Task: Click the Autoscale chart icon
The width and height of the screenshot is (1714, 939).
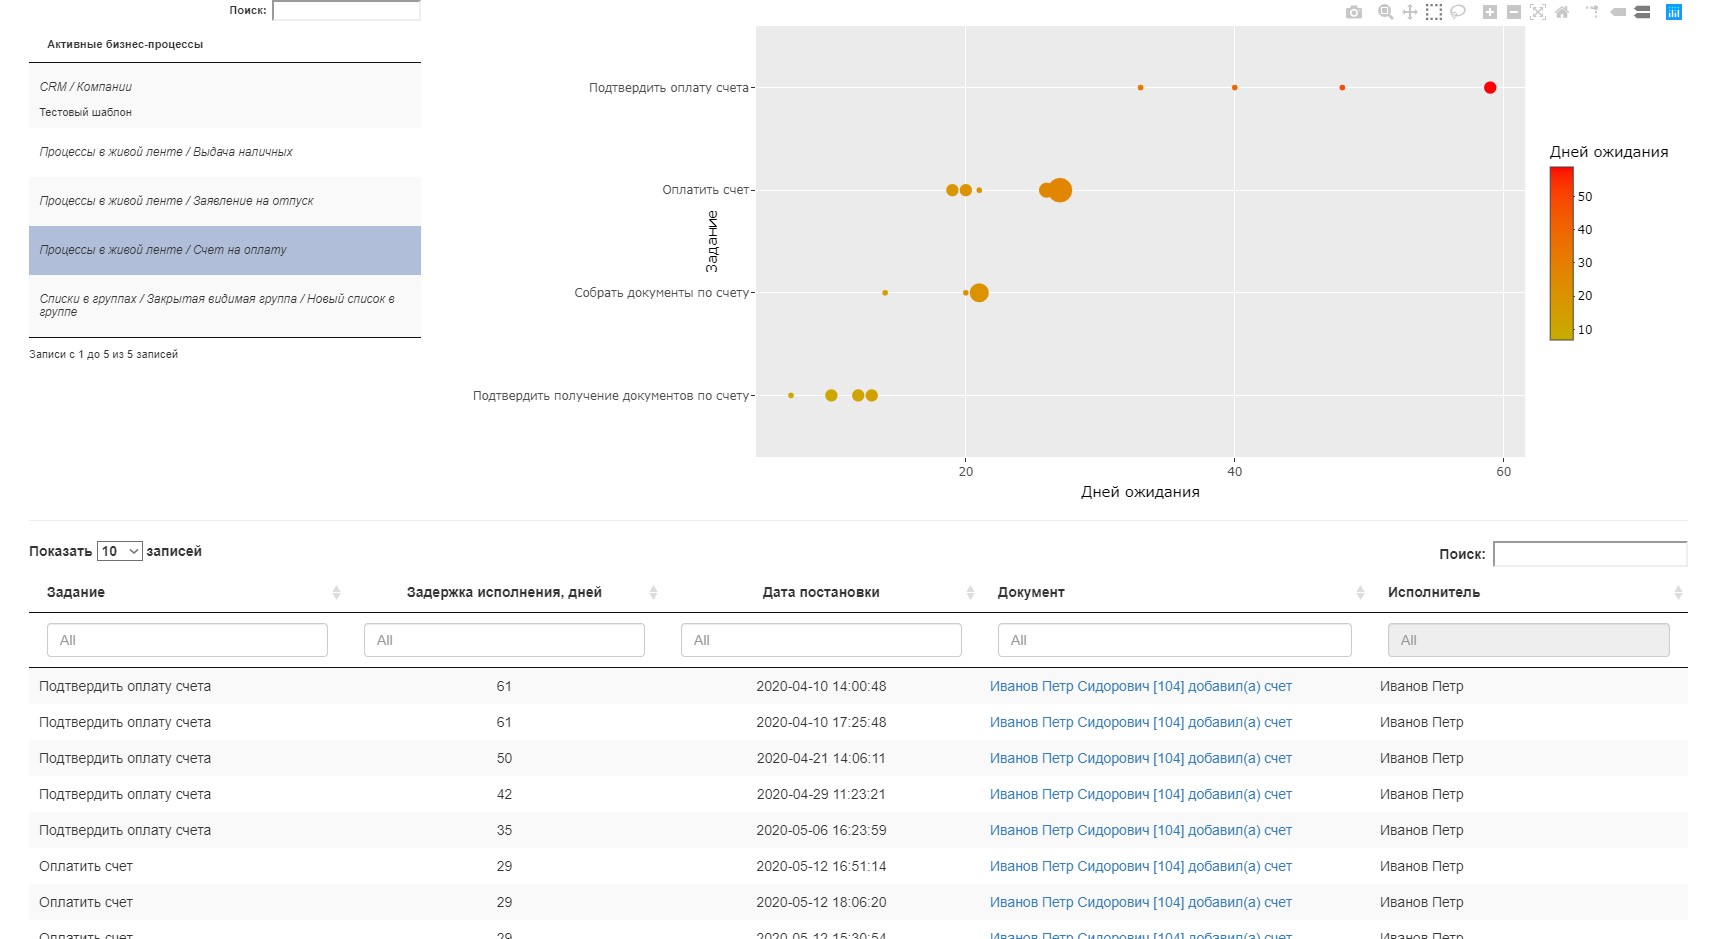Action: [x=1537, y=12]
